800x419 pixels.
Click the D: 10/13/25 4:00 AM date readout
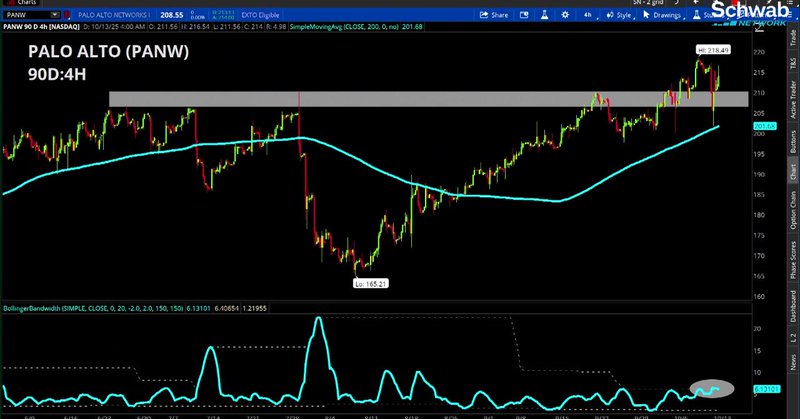pos(114,27)
